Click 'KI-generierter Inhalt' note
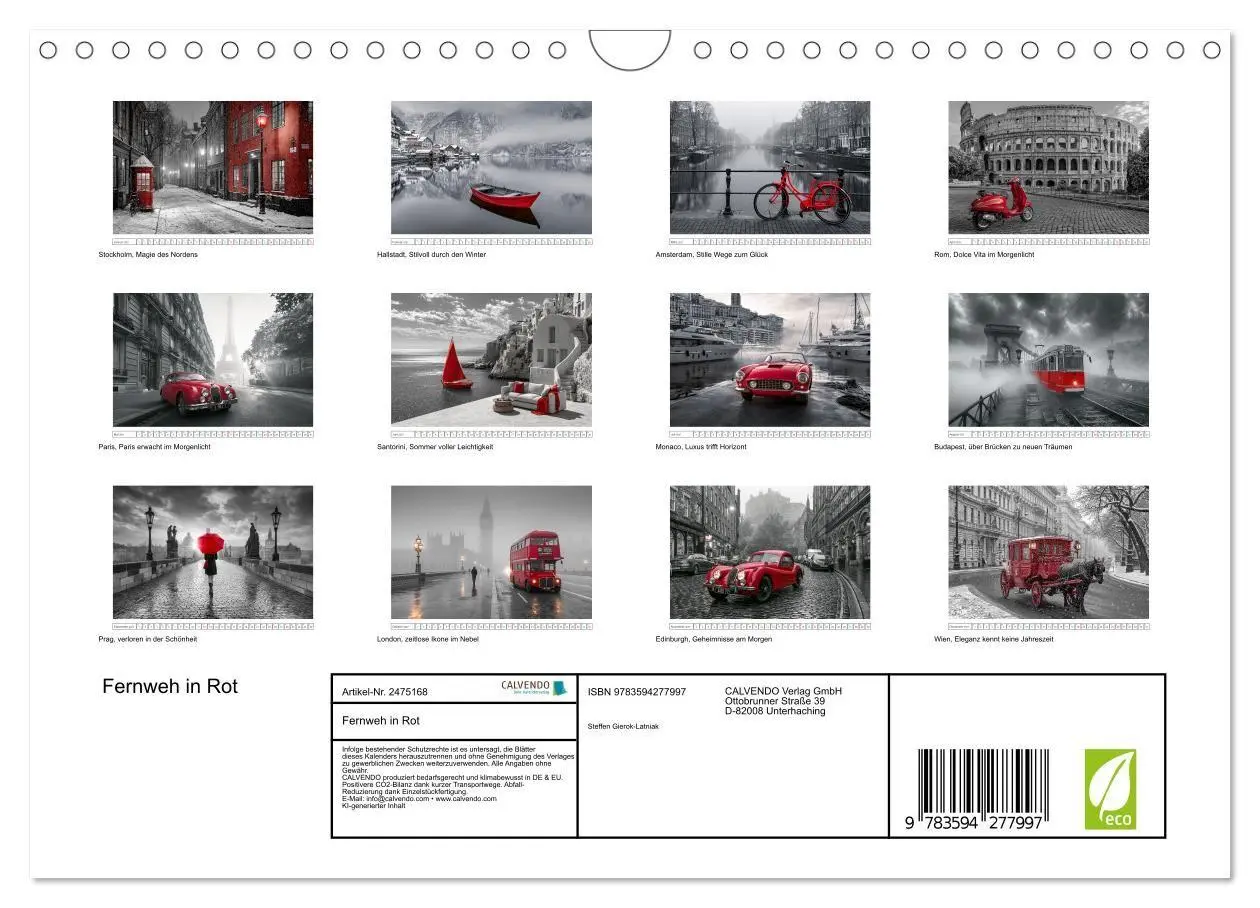This screenshot has width=1260, height=908. pyautogui.click(x=374, y=806)
